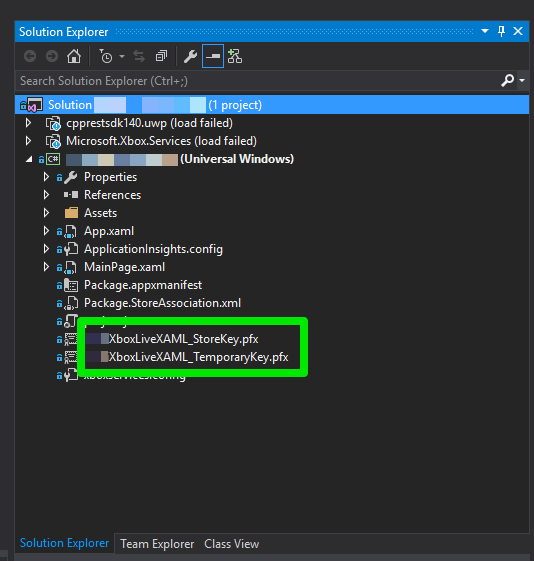Select cpprestsdk140.uwp (load failed) item
This screenshot has height=561, width=534.
click(x=150, y=123)
